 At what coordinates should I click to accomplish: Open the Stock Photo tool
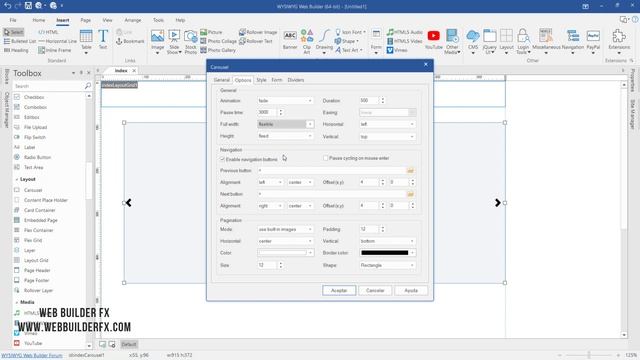tap(191, 41)
